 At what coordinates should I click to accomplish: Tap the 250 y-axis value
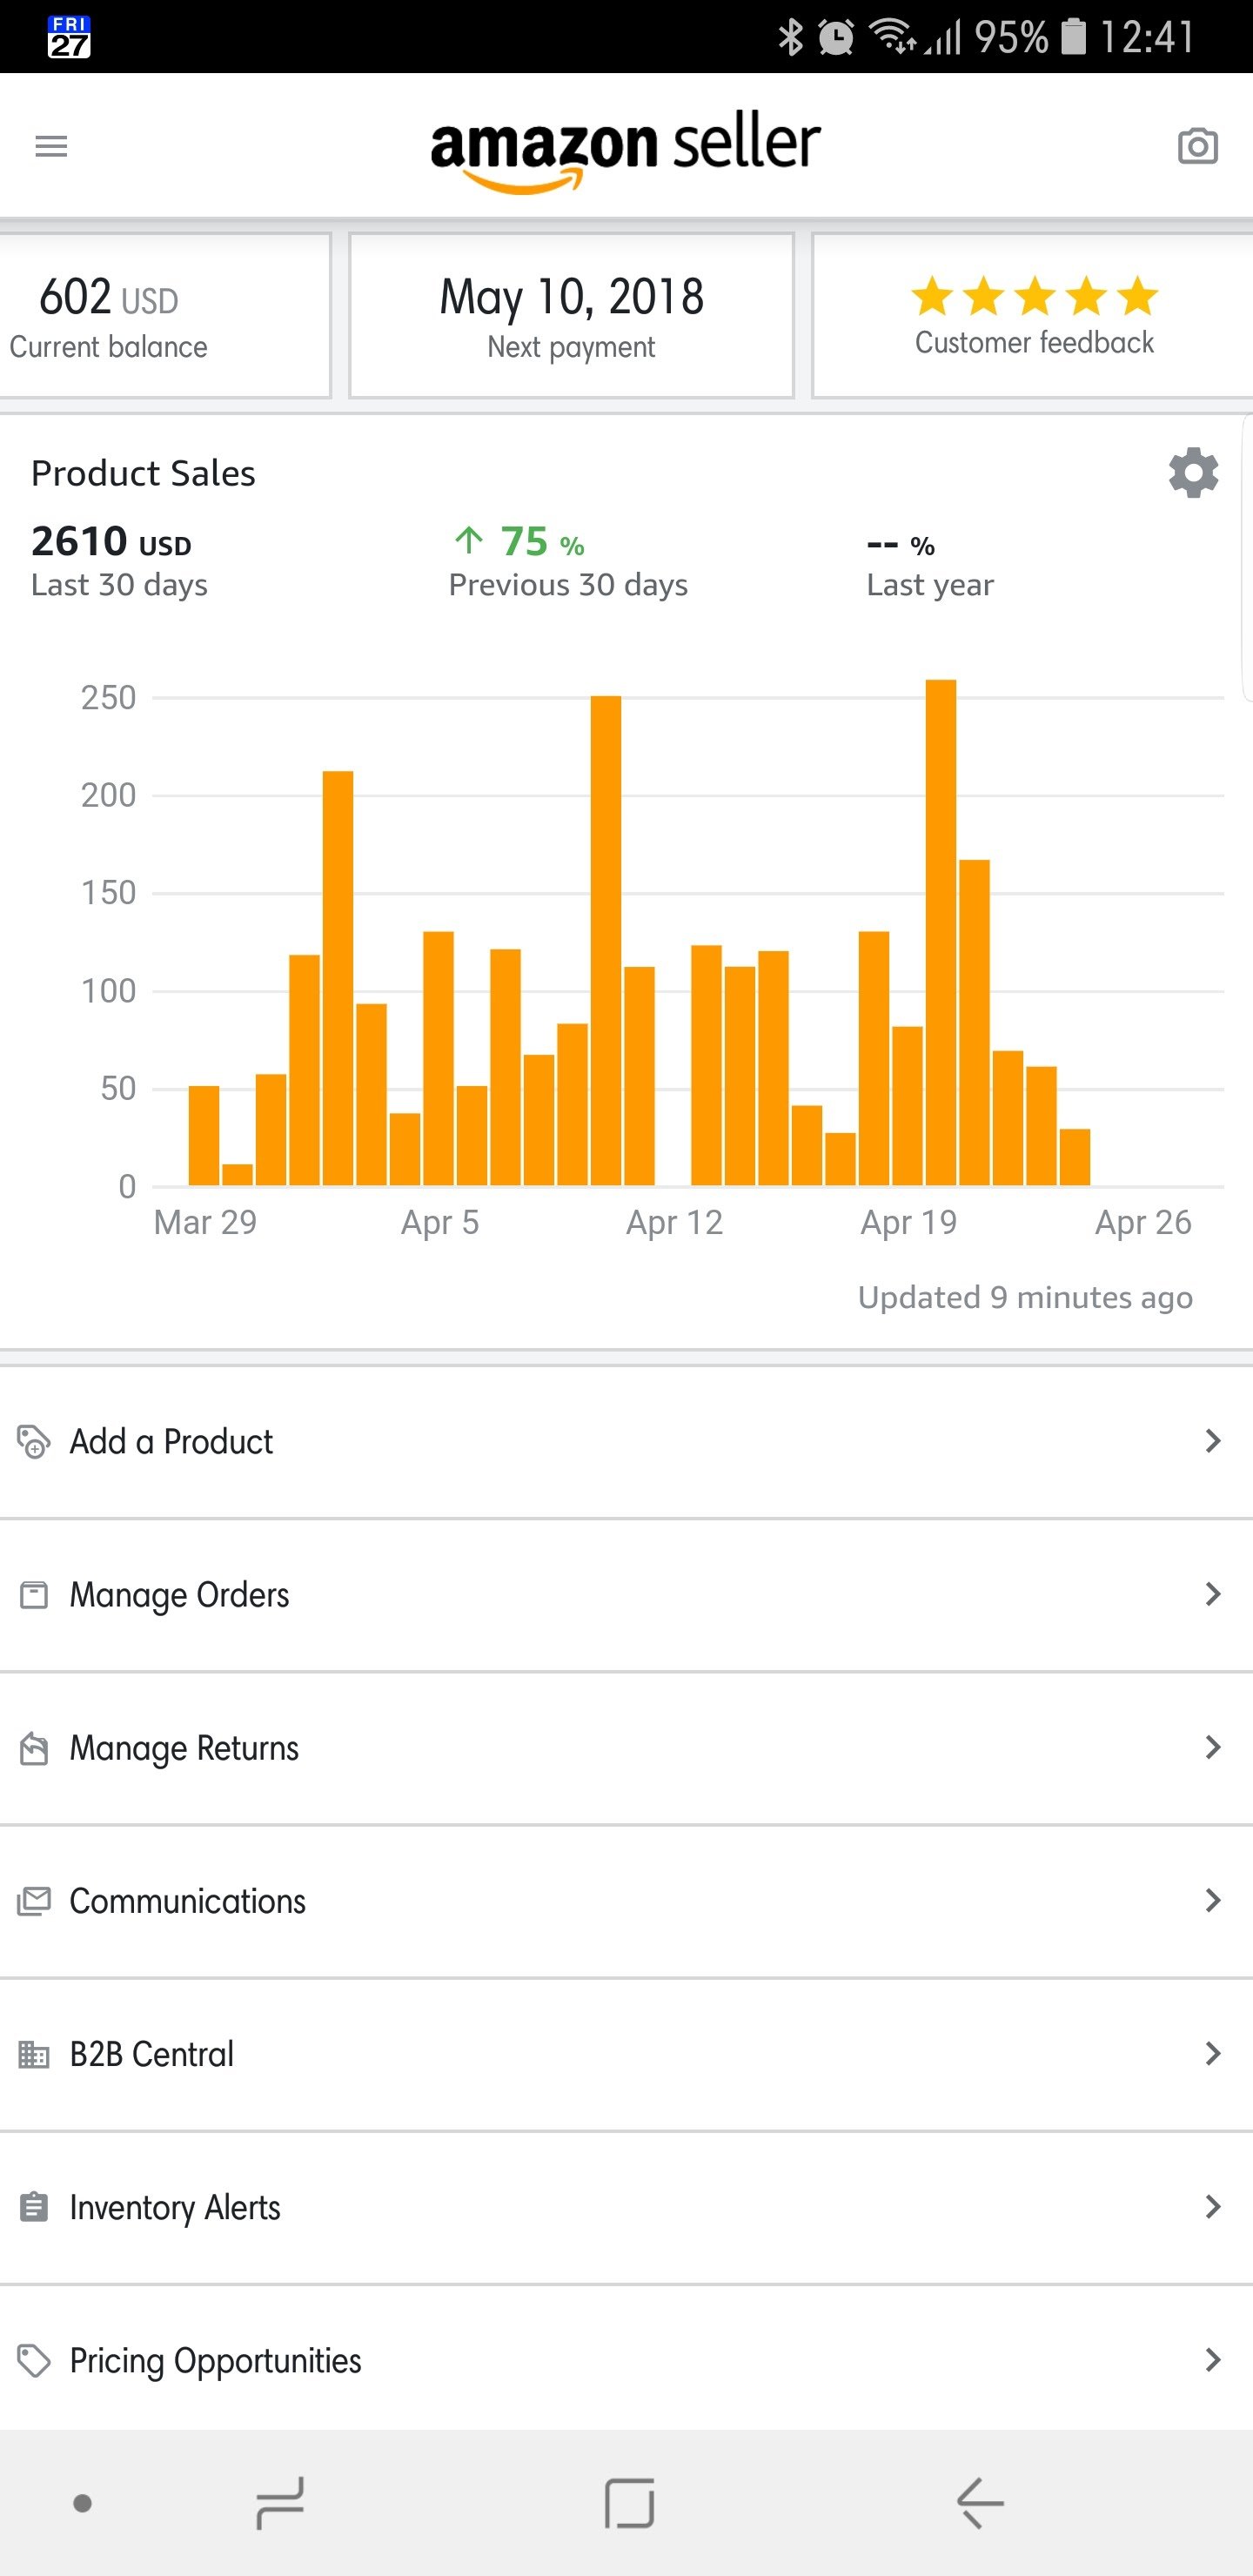[x=108, y=697]
